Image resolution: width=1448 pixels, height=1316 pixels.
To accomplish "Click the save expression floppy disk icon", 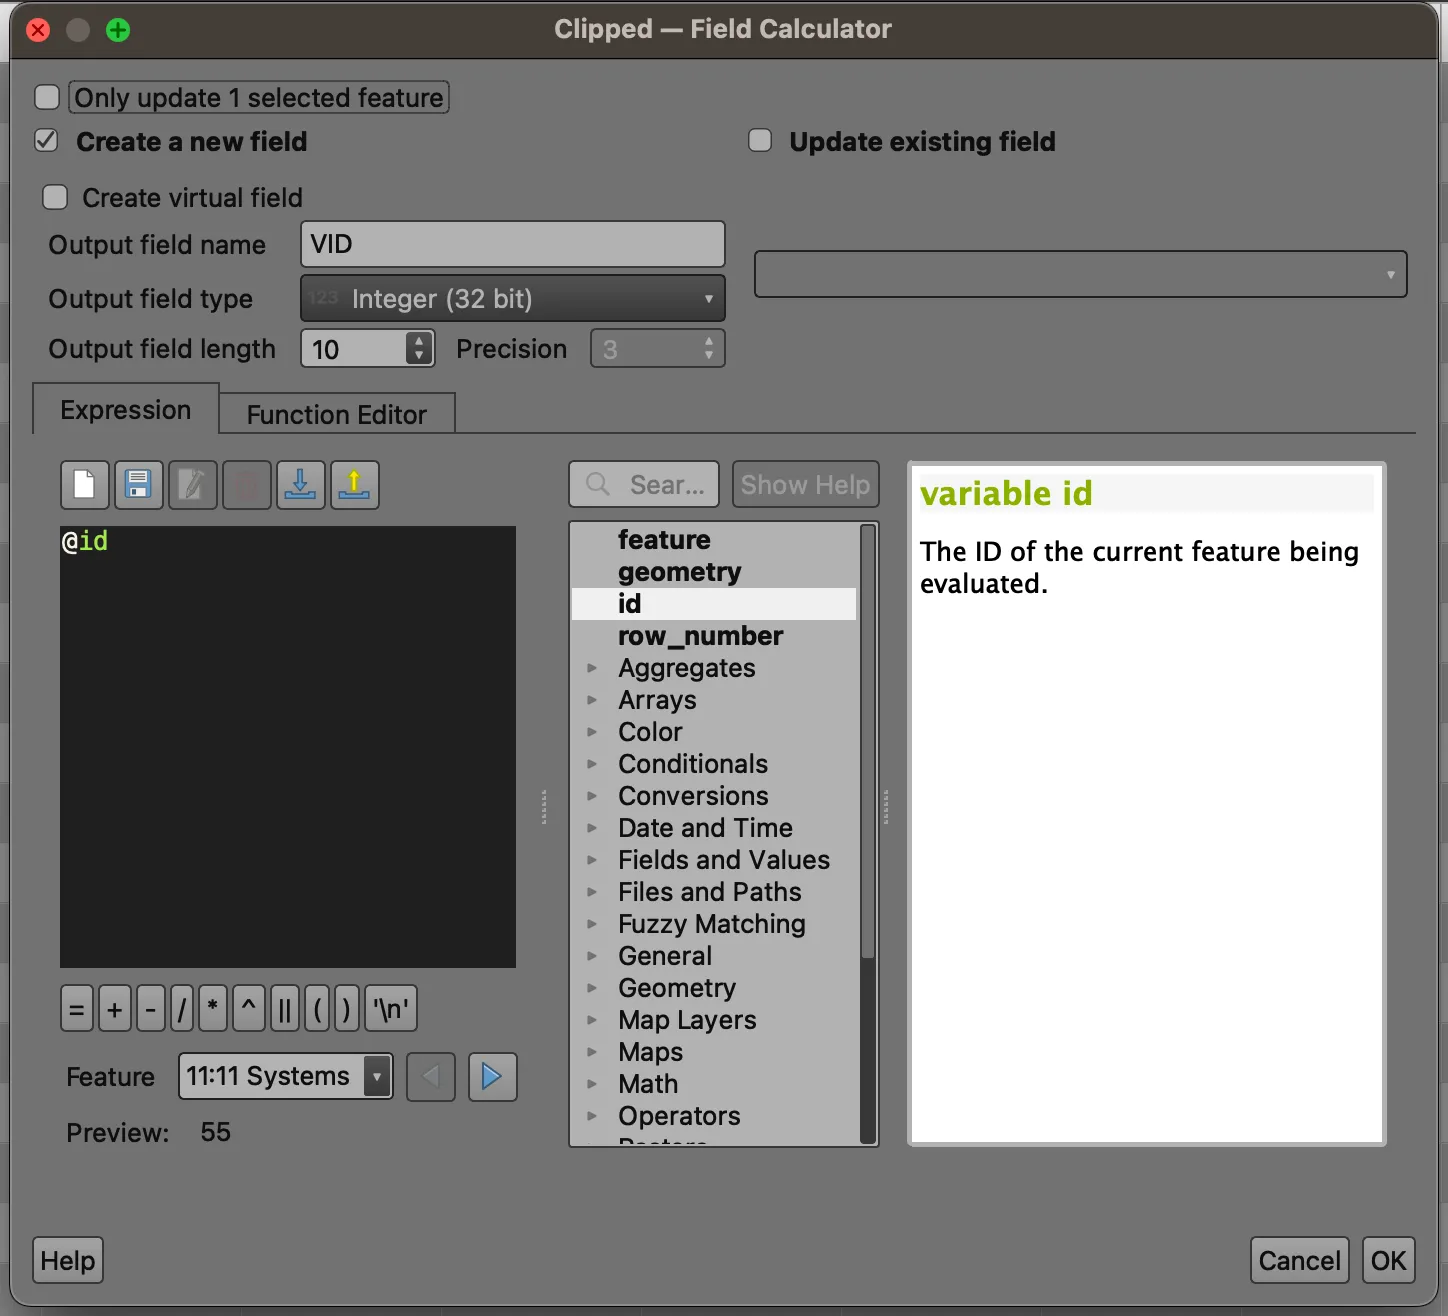I will 139,486.
